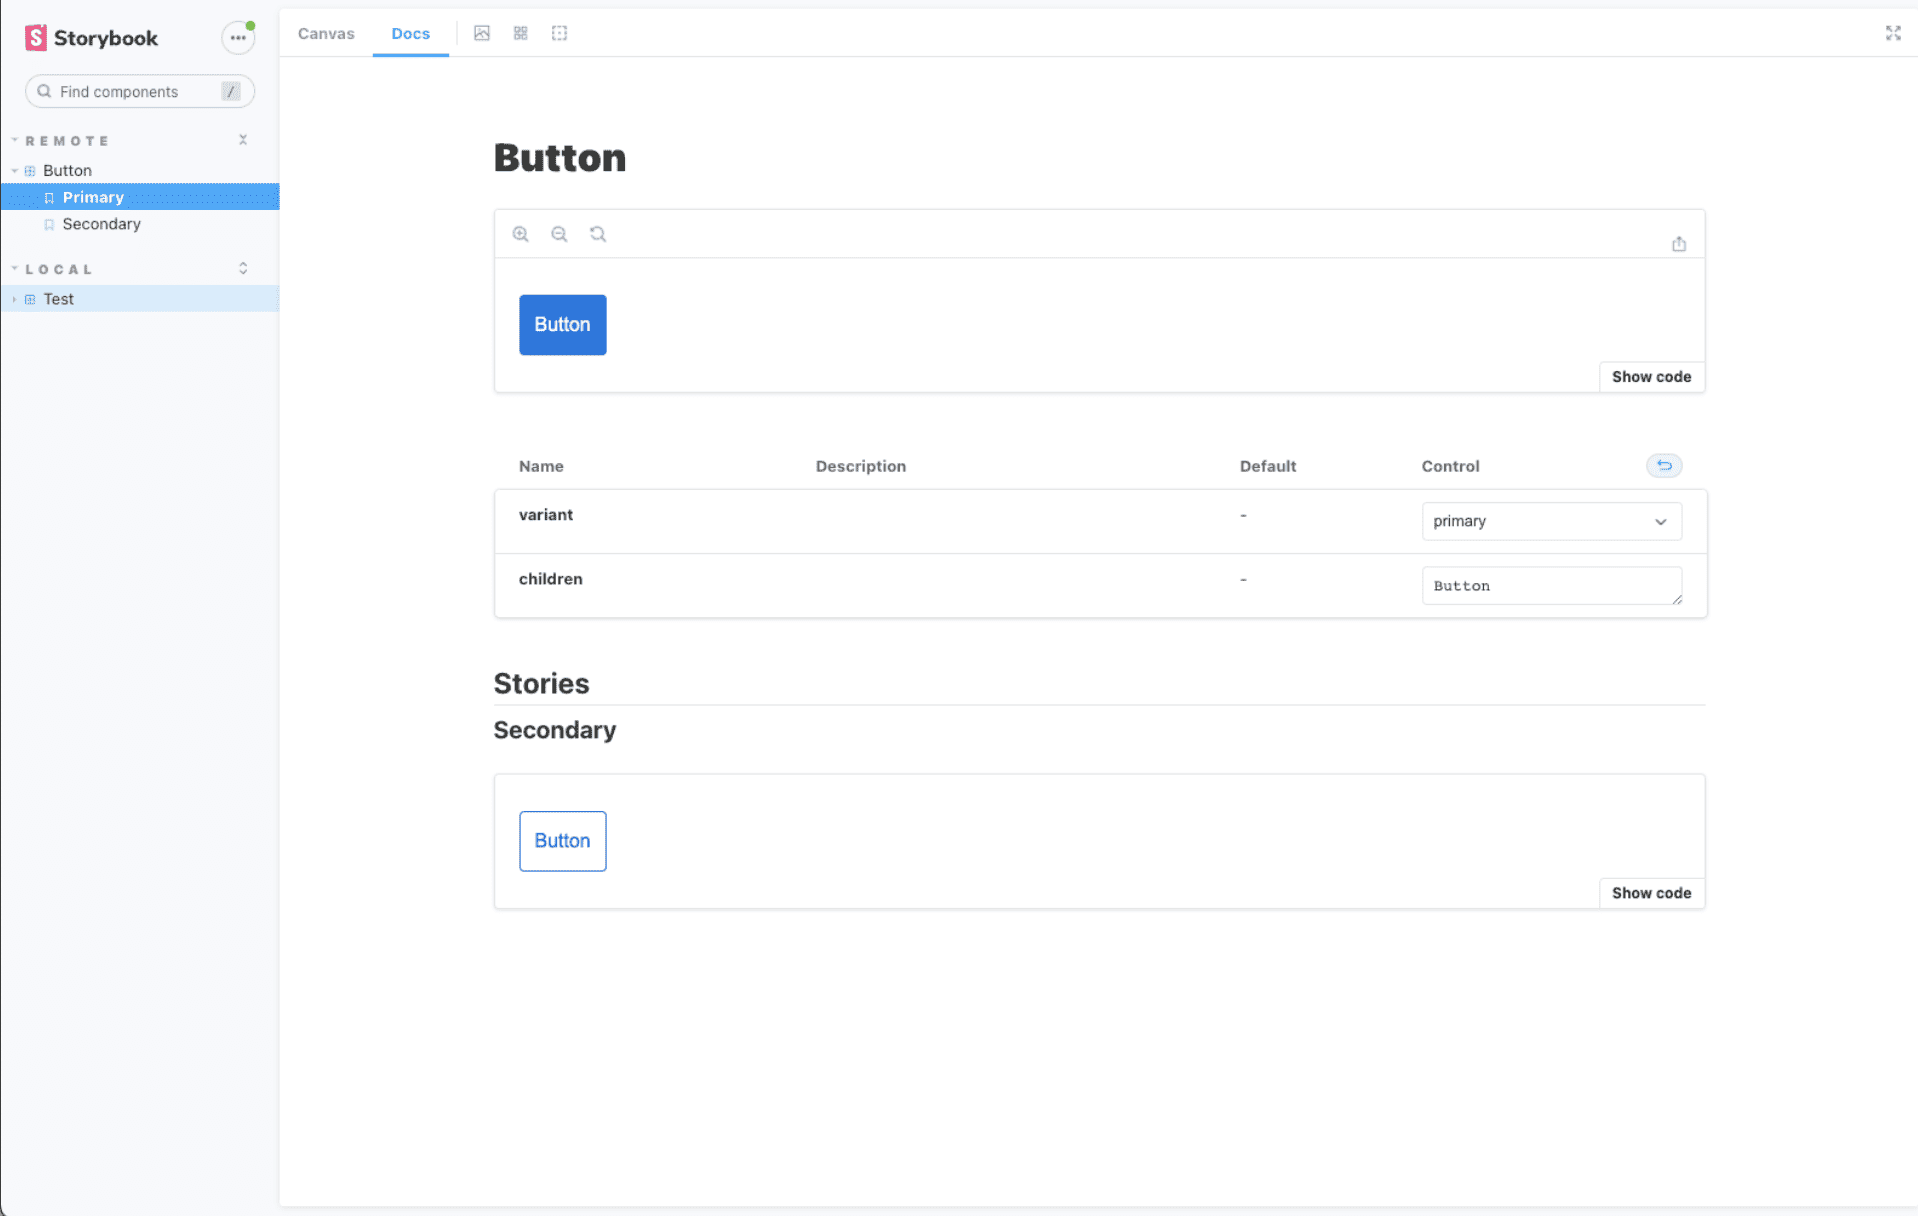1918x1216 pixels.
Task: Collapse the Remote section header
Action: (66, 141)
